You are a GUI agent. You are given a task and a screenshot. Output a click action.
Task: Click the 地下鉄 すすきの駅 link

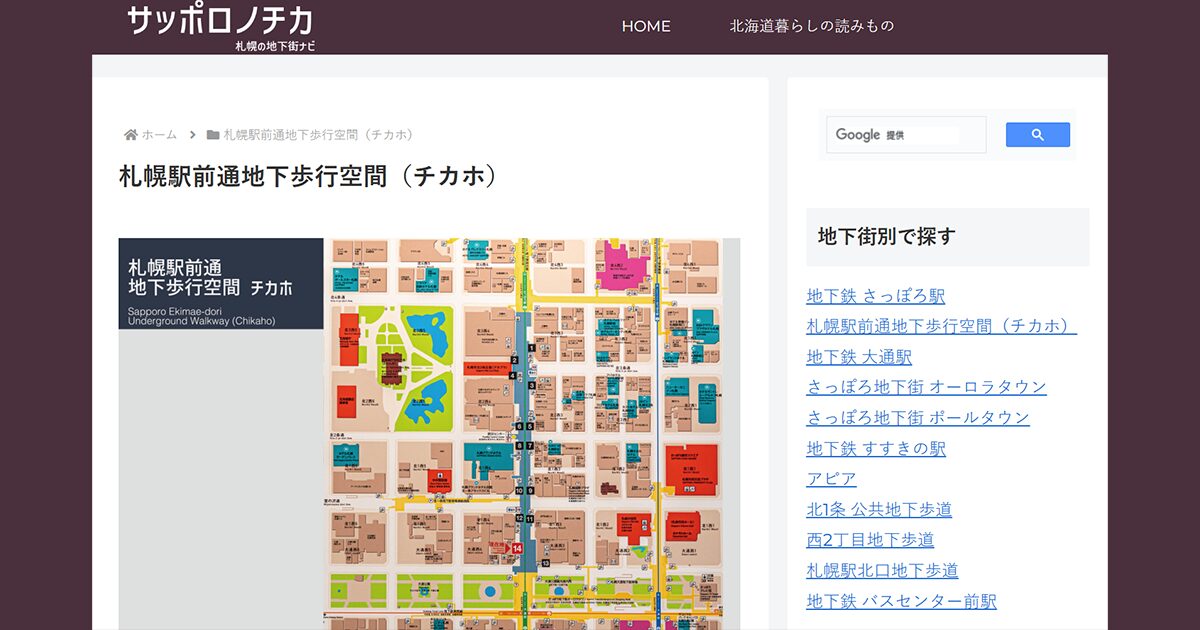(x=876, y=448)
